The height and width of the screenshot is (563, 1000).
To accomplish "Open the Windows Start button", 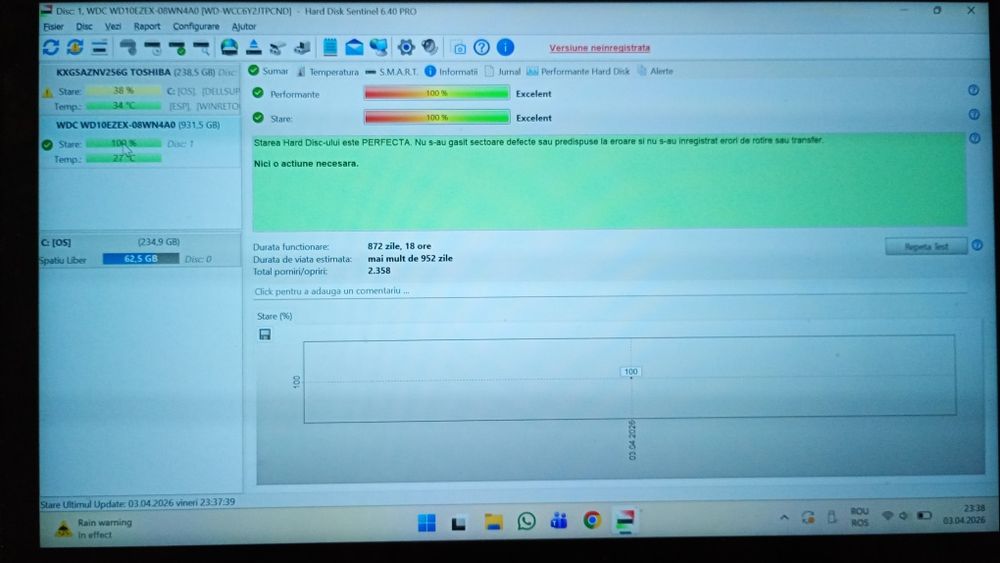I will [x=427, y=522].
